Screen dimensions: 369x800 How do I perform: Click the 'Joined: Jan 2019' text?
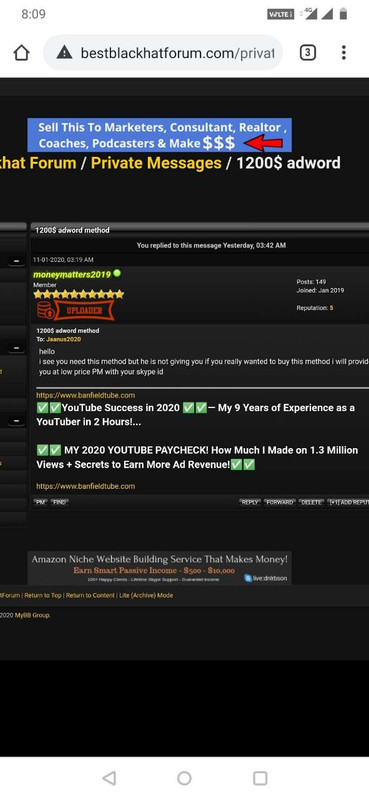tap(320, 290)
